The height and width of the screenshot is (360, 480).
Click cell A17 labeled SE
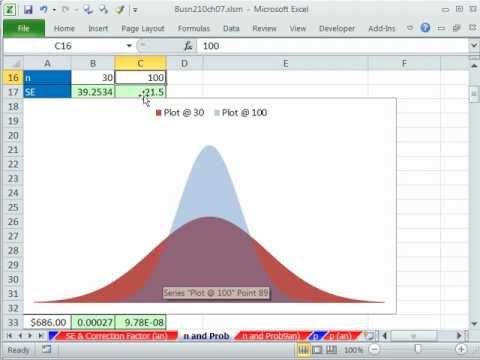pyautogui.click(x=47, y=92)
